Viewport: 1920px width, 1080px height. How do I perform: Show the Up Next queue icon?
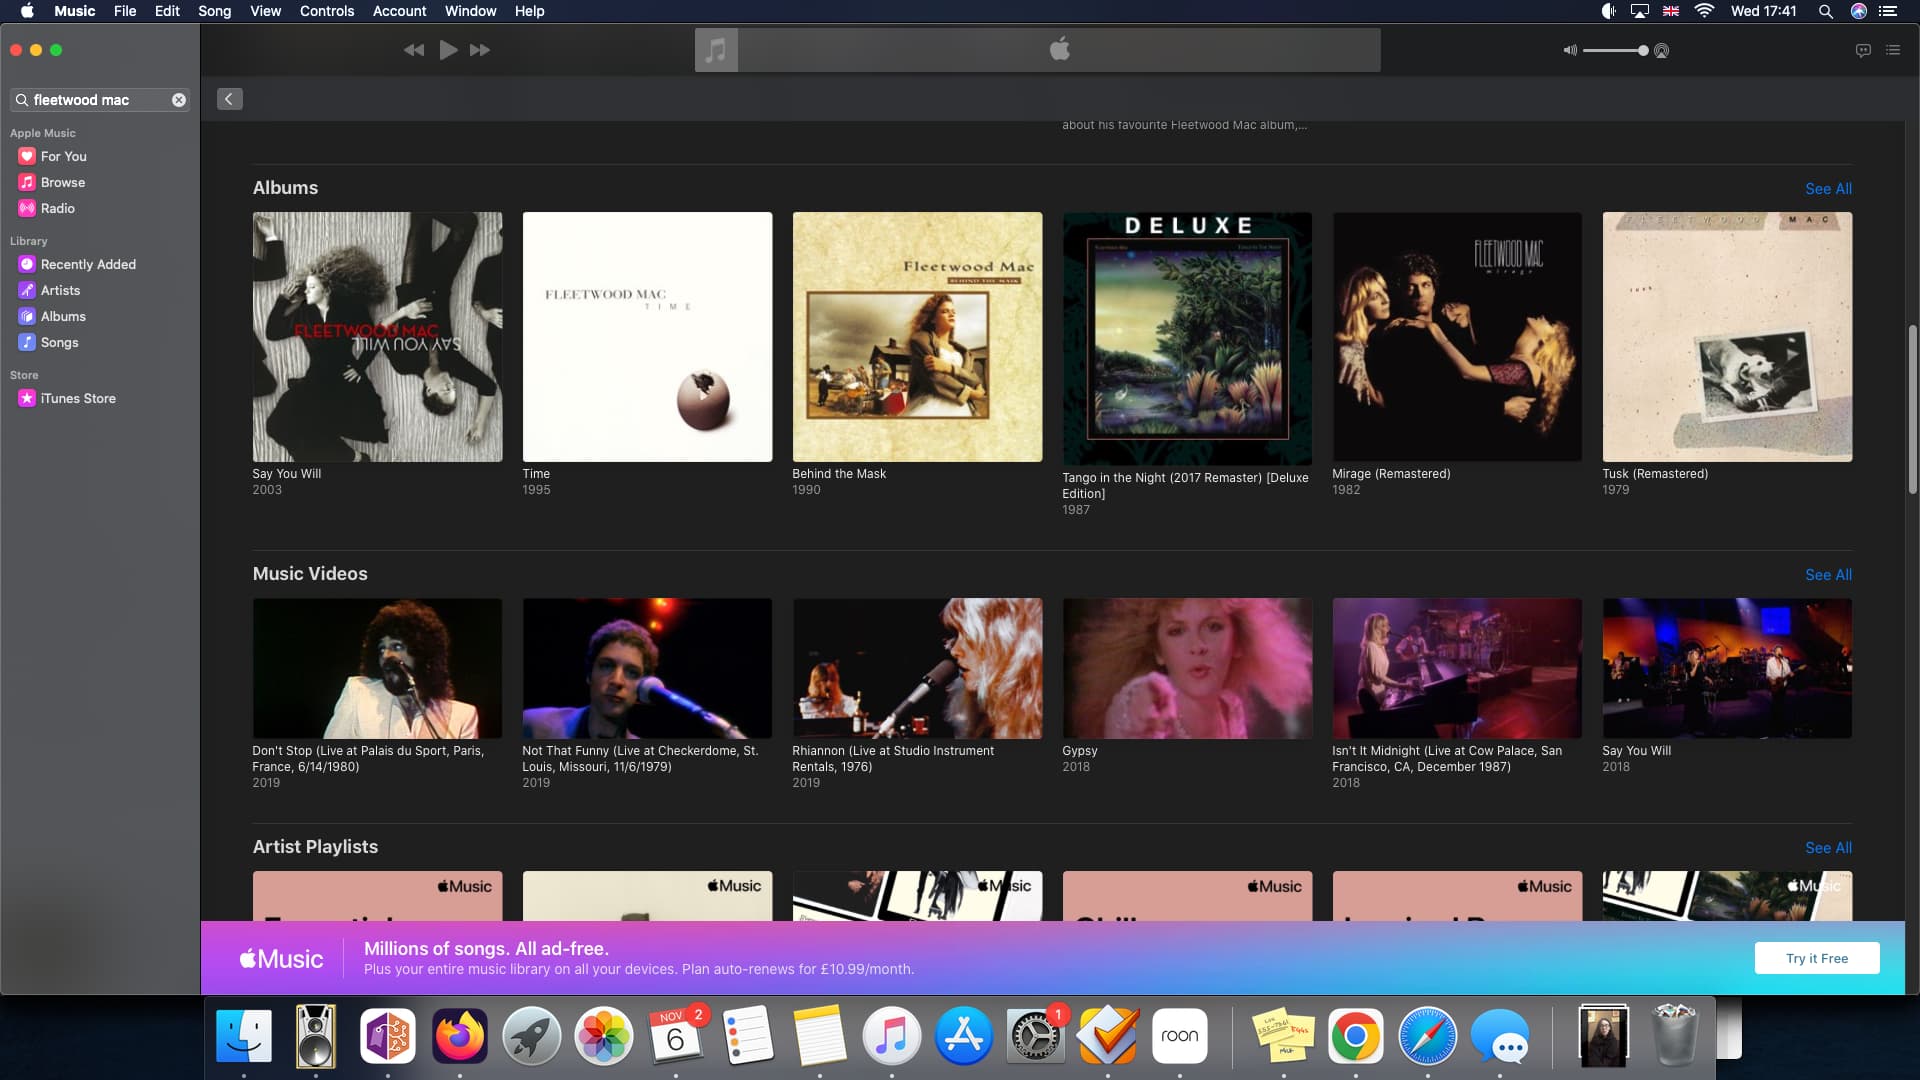click(1893, 50)
